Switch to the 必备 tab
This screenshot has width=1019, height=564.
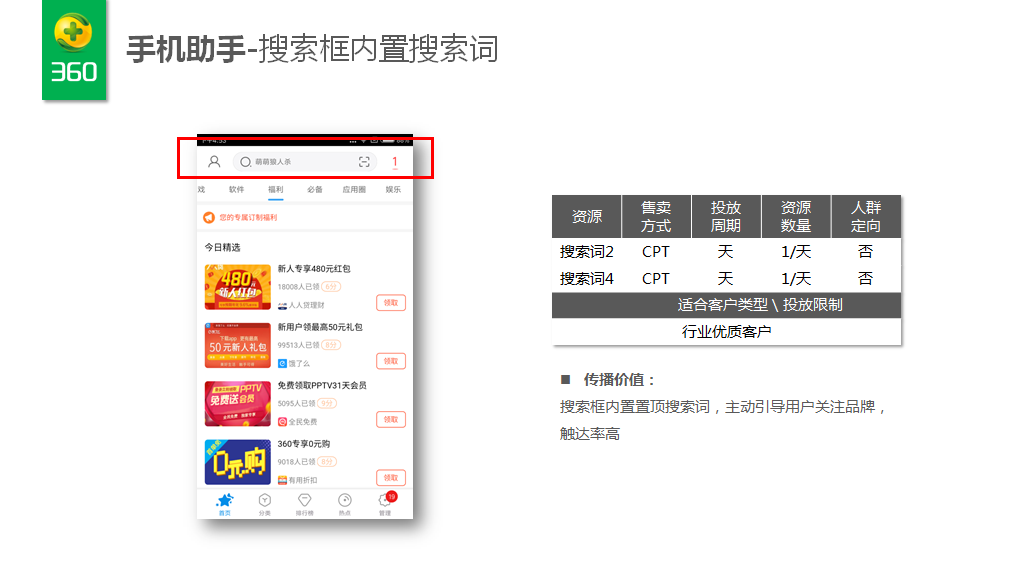[x=315, y=190]
